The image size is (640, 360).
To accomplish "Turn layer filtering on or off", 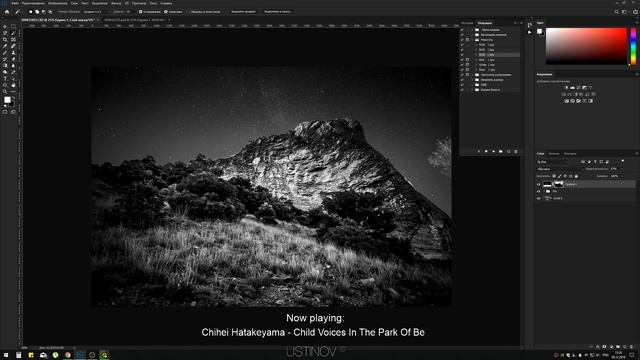I will click(x=623, y=160).
